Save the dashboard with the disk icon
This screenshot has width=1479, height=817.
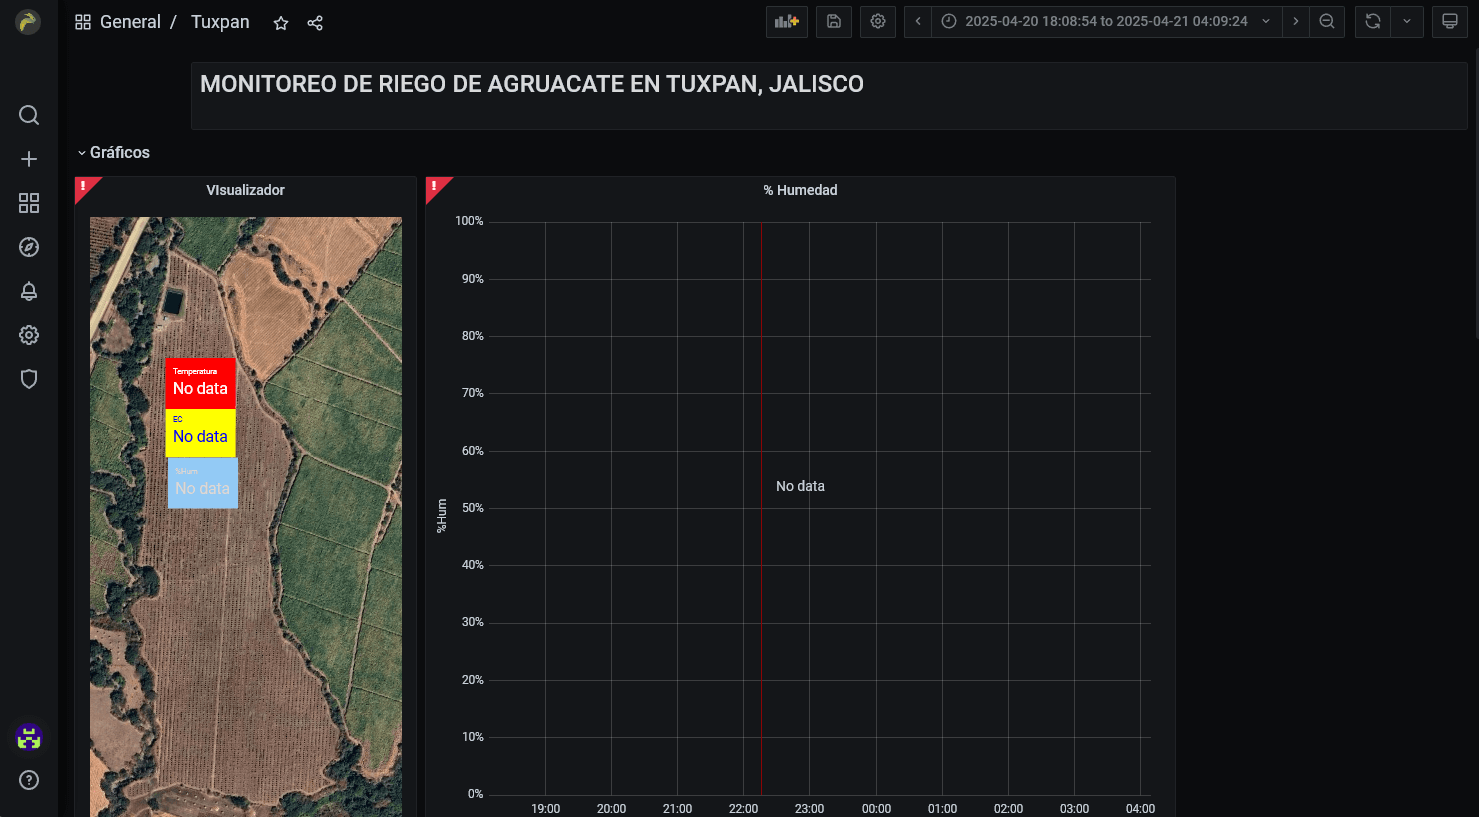[834, 21]
